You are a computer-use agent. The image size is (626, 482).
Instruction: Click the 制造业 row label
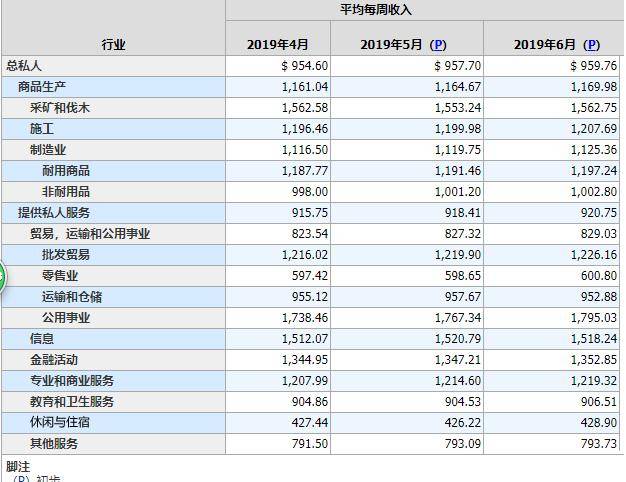pyautogui.click(x=48, y=150)
